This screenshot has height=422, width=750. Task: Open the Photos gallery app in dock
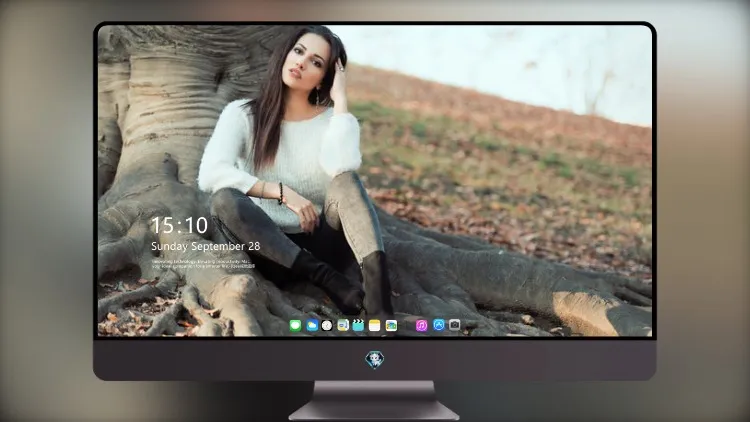point(391,326)
